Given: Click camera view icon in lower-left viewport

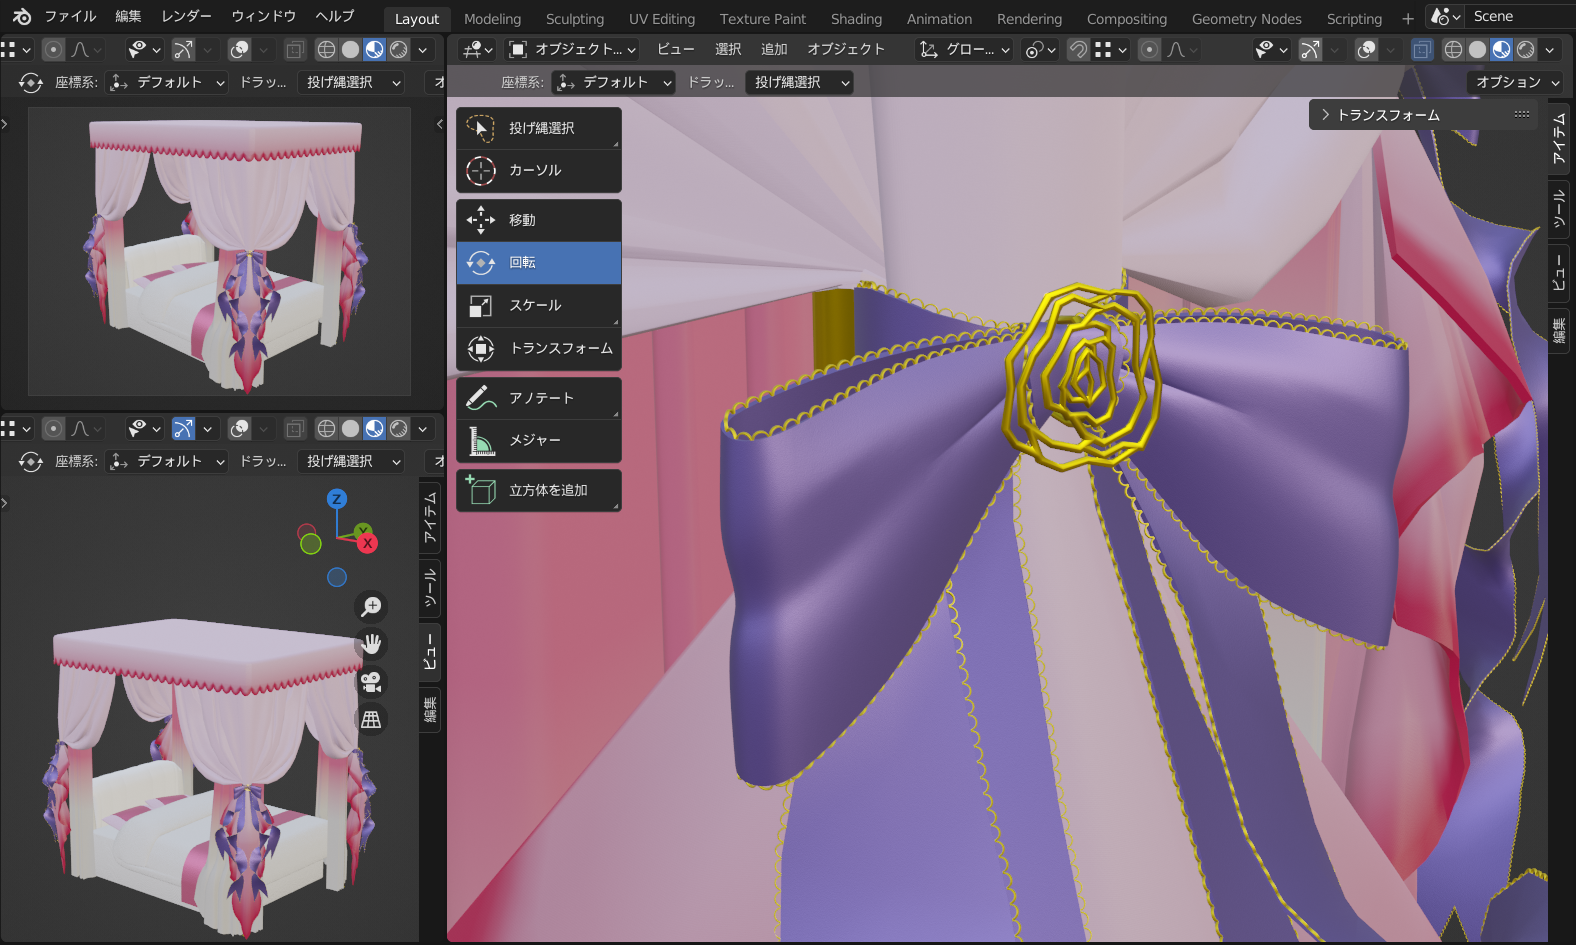Looking at the screenshot, I should [x=371, y=682].
